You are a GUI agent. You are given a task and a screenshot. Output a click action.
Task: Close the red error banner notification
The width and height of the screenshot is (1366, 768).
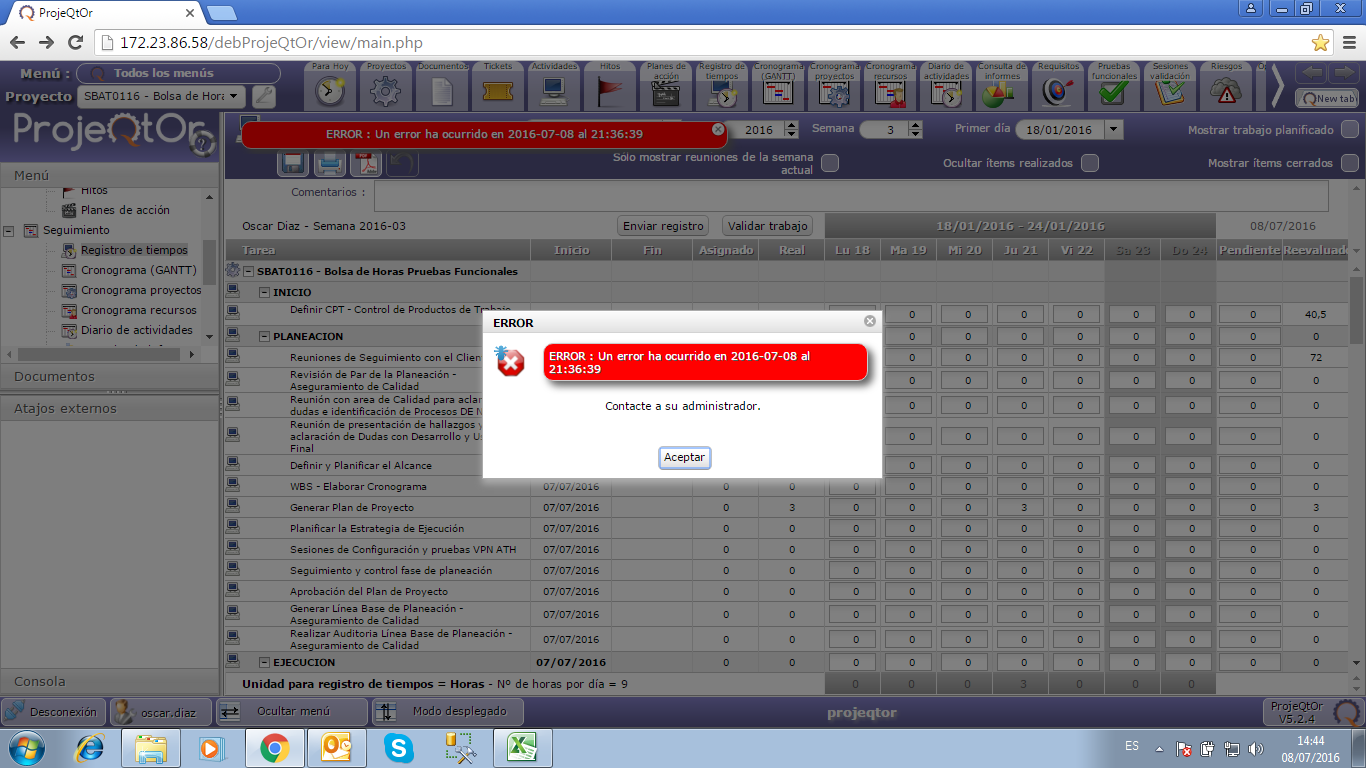(717, 129)
